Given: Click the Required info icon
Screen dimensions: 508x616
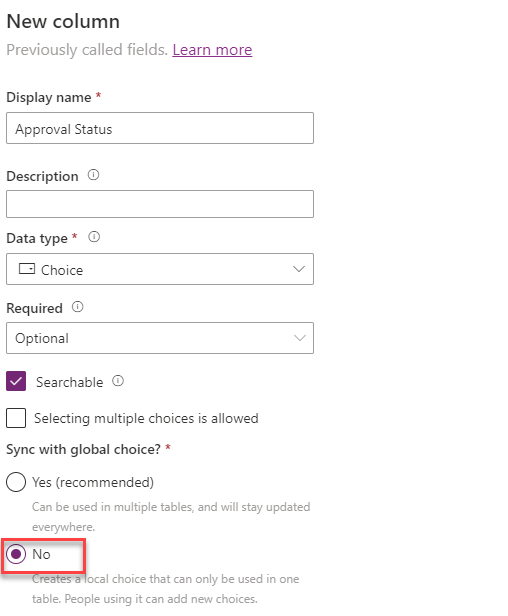Looking at the screenshot, I should click(x=77, y=307).
